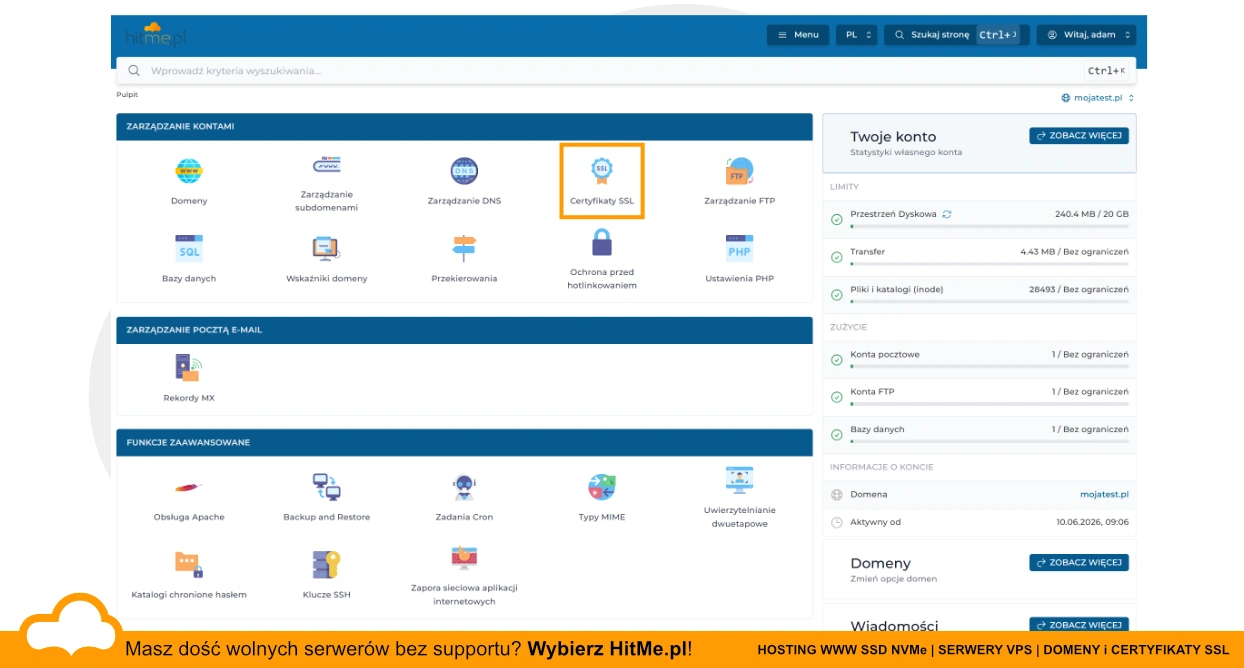
Task: Open Uwierzytelnianie dwuetapowe icon
Action: point(739,480)
